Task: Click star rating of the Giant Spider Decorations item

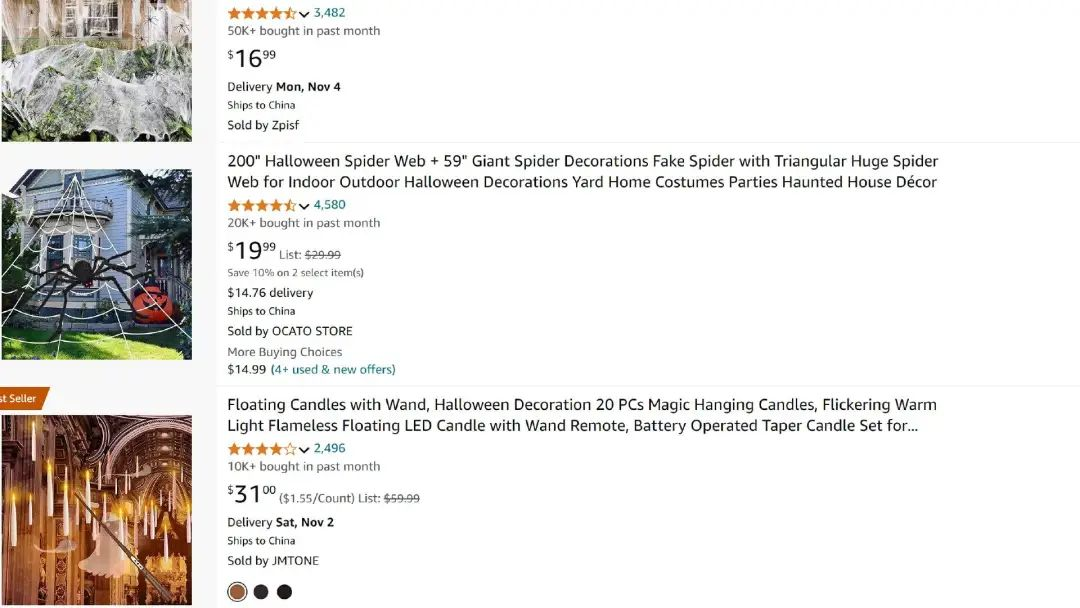Action: [x=261, y=205]
